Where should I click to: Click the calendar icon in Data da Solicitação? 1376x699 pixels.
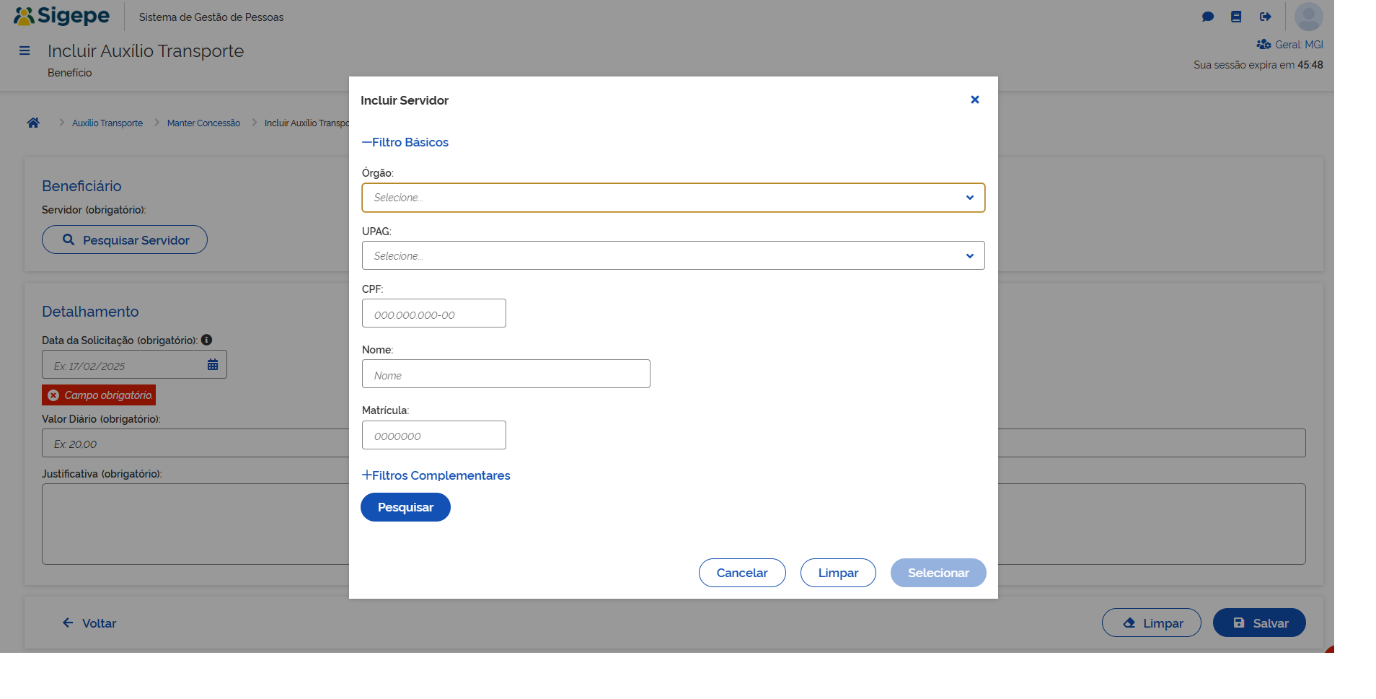(213, 365)
